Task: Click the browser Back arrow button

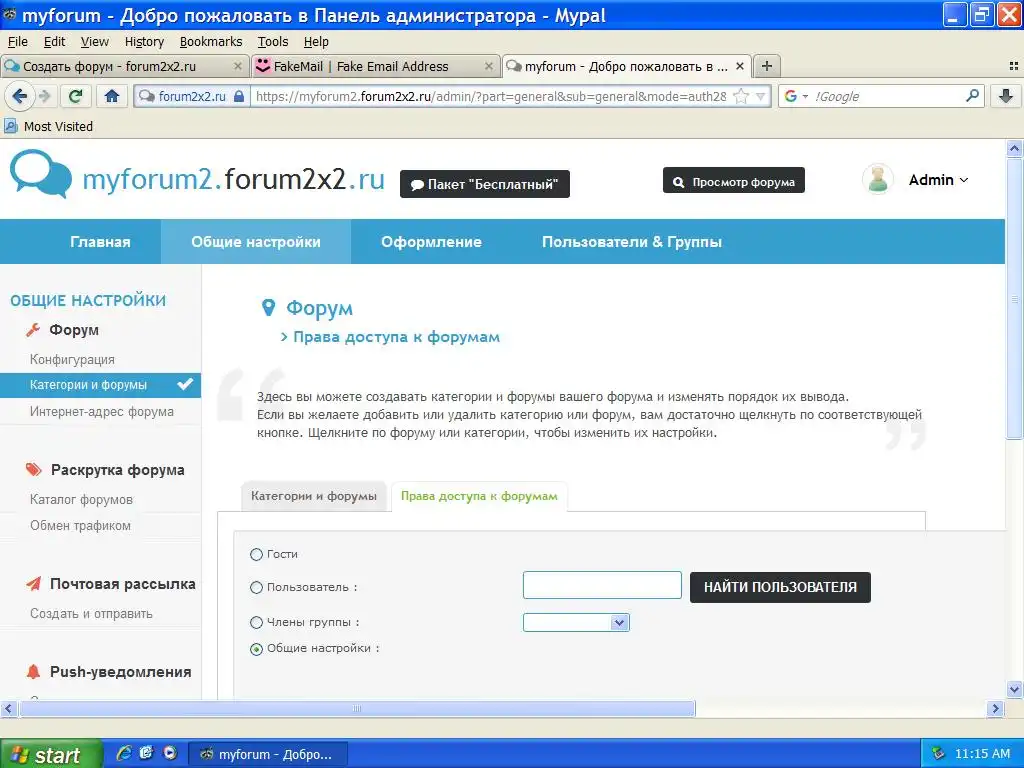Action: click(x=20, y=97)
